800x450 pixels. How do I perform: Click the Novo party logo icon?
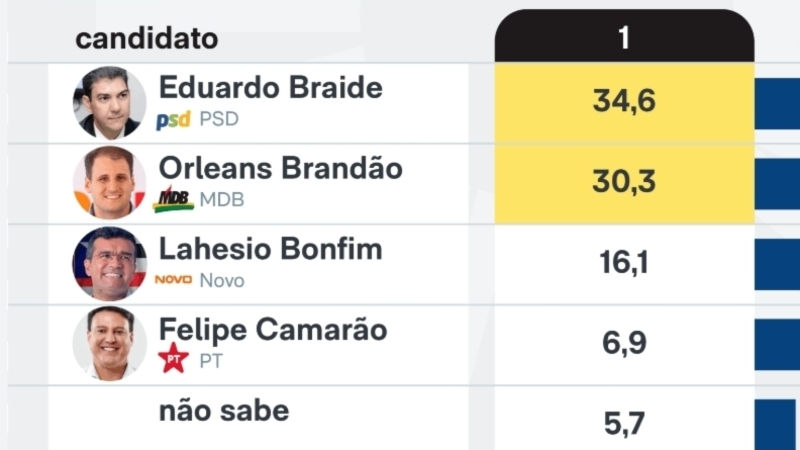(x=174, y=280)
